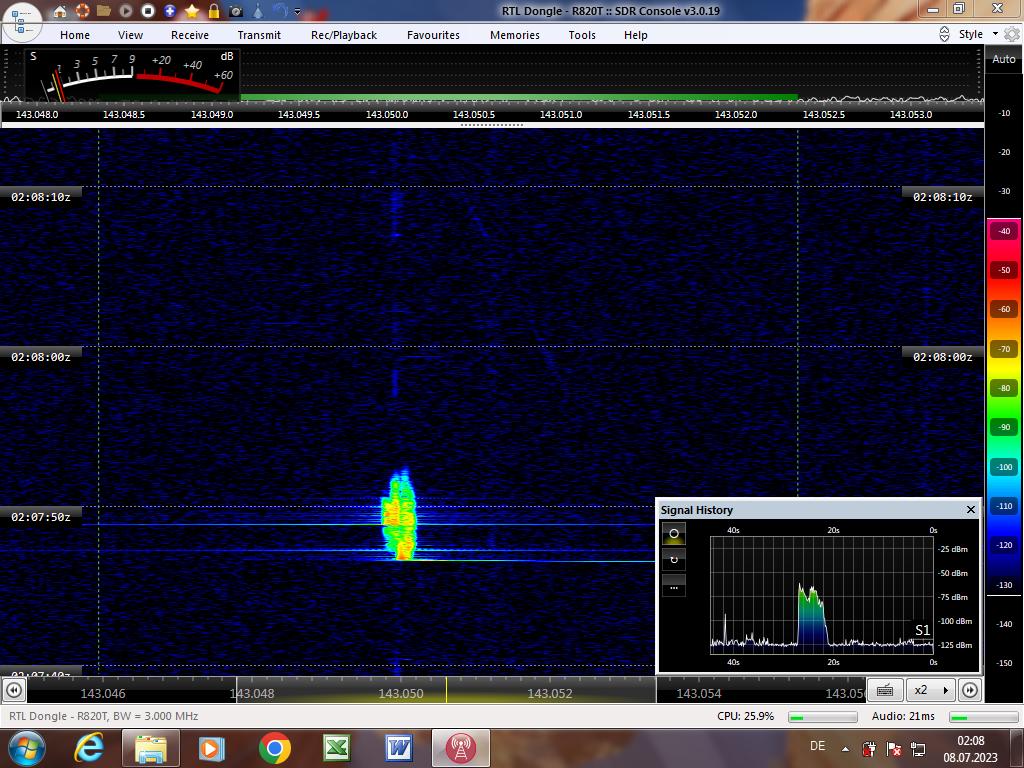Toggle the padlock lock icon
Viewport: 1024px width, 768px height.
pyautogui.click(x=214, y=11)
